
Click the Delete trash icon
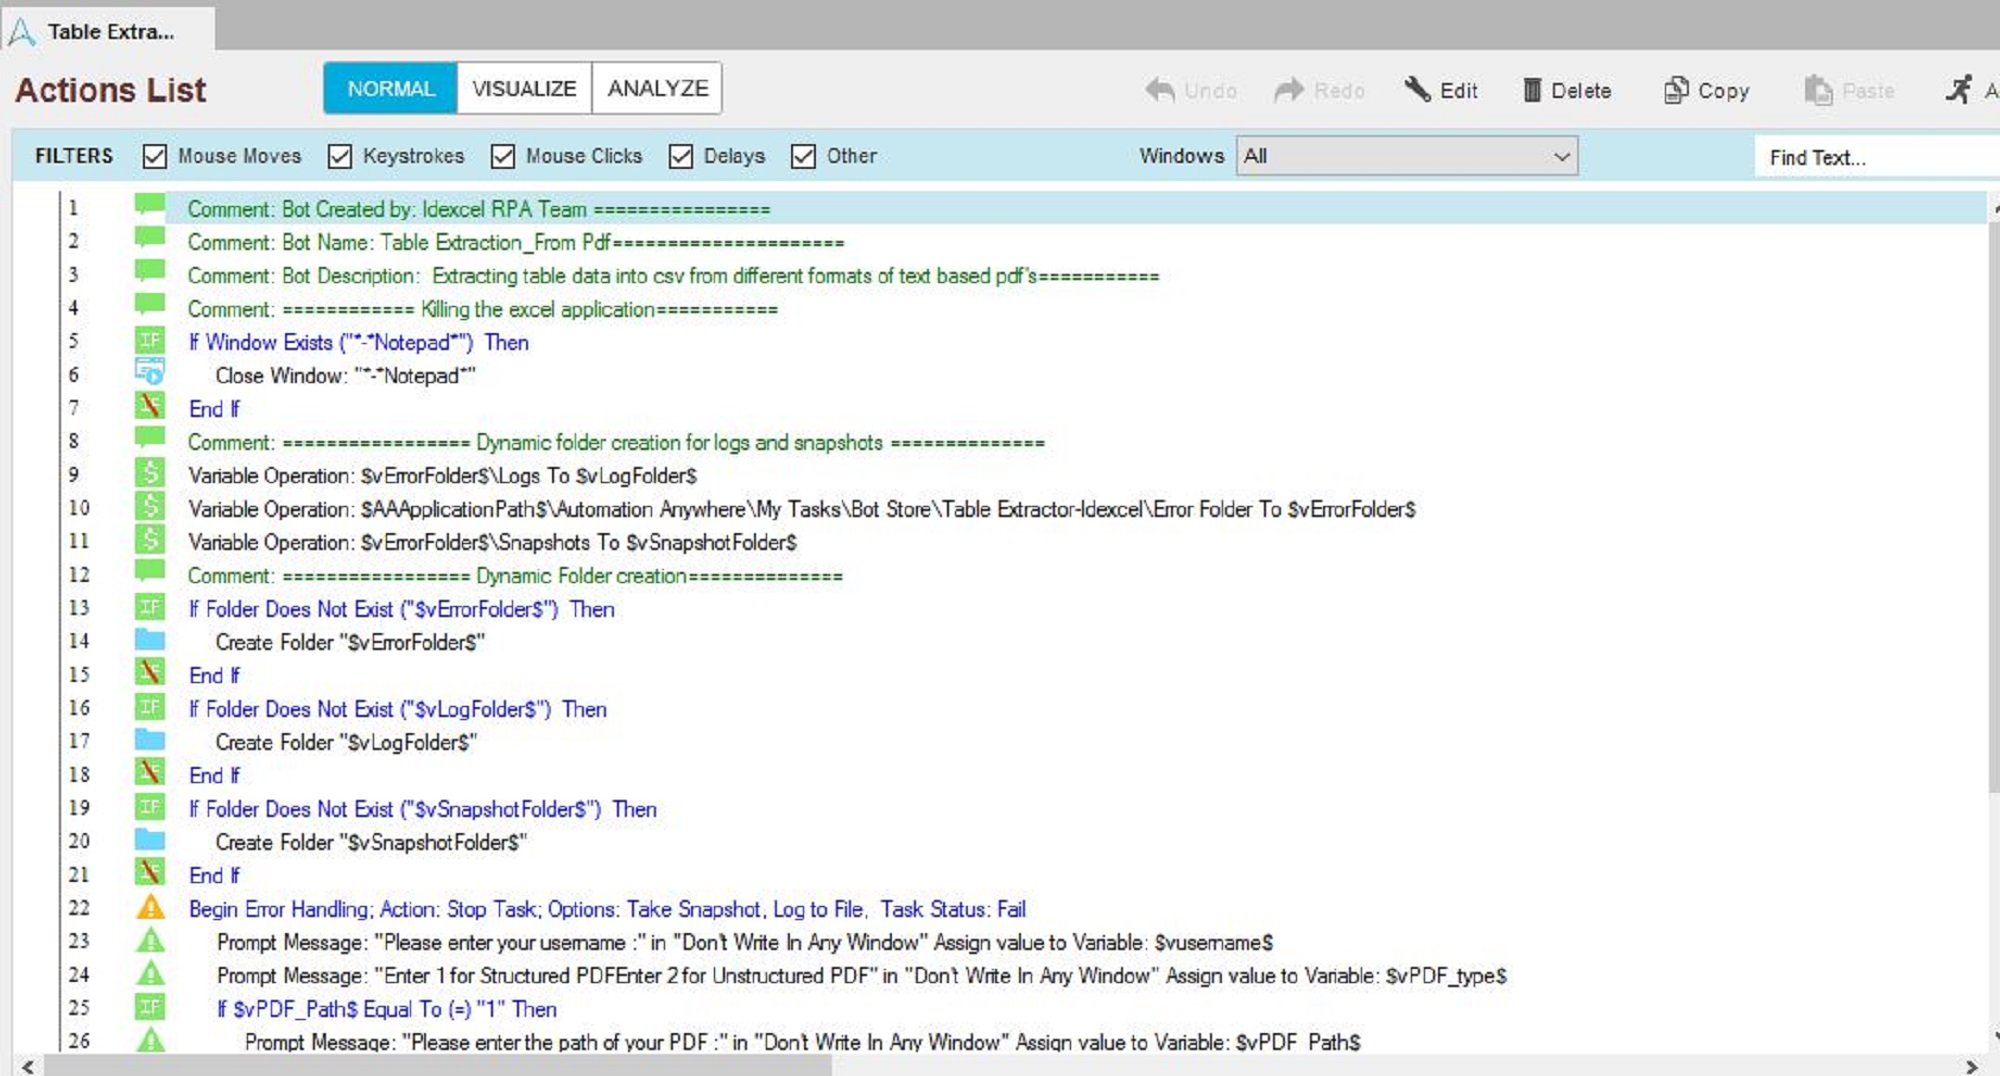(1531, 90)
